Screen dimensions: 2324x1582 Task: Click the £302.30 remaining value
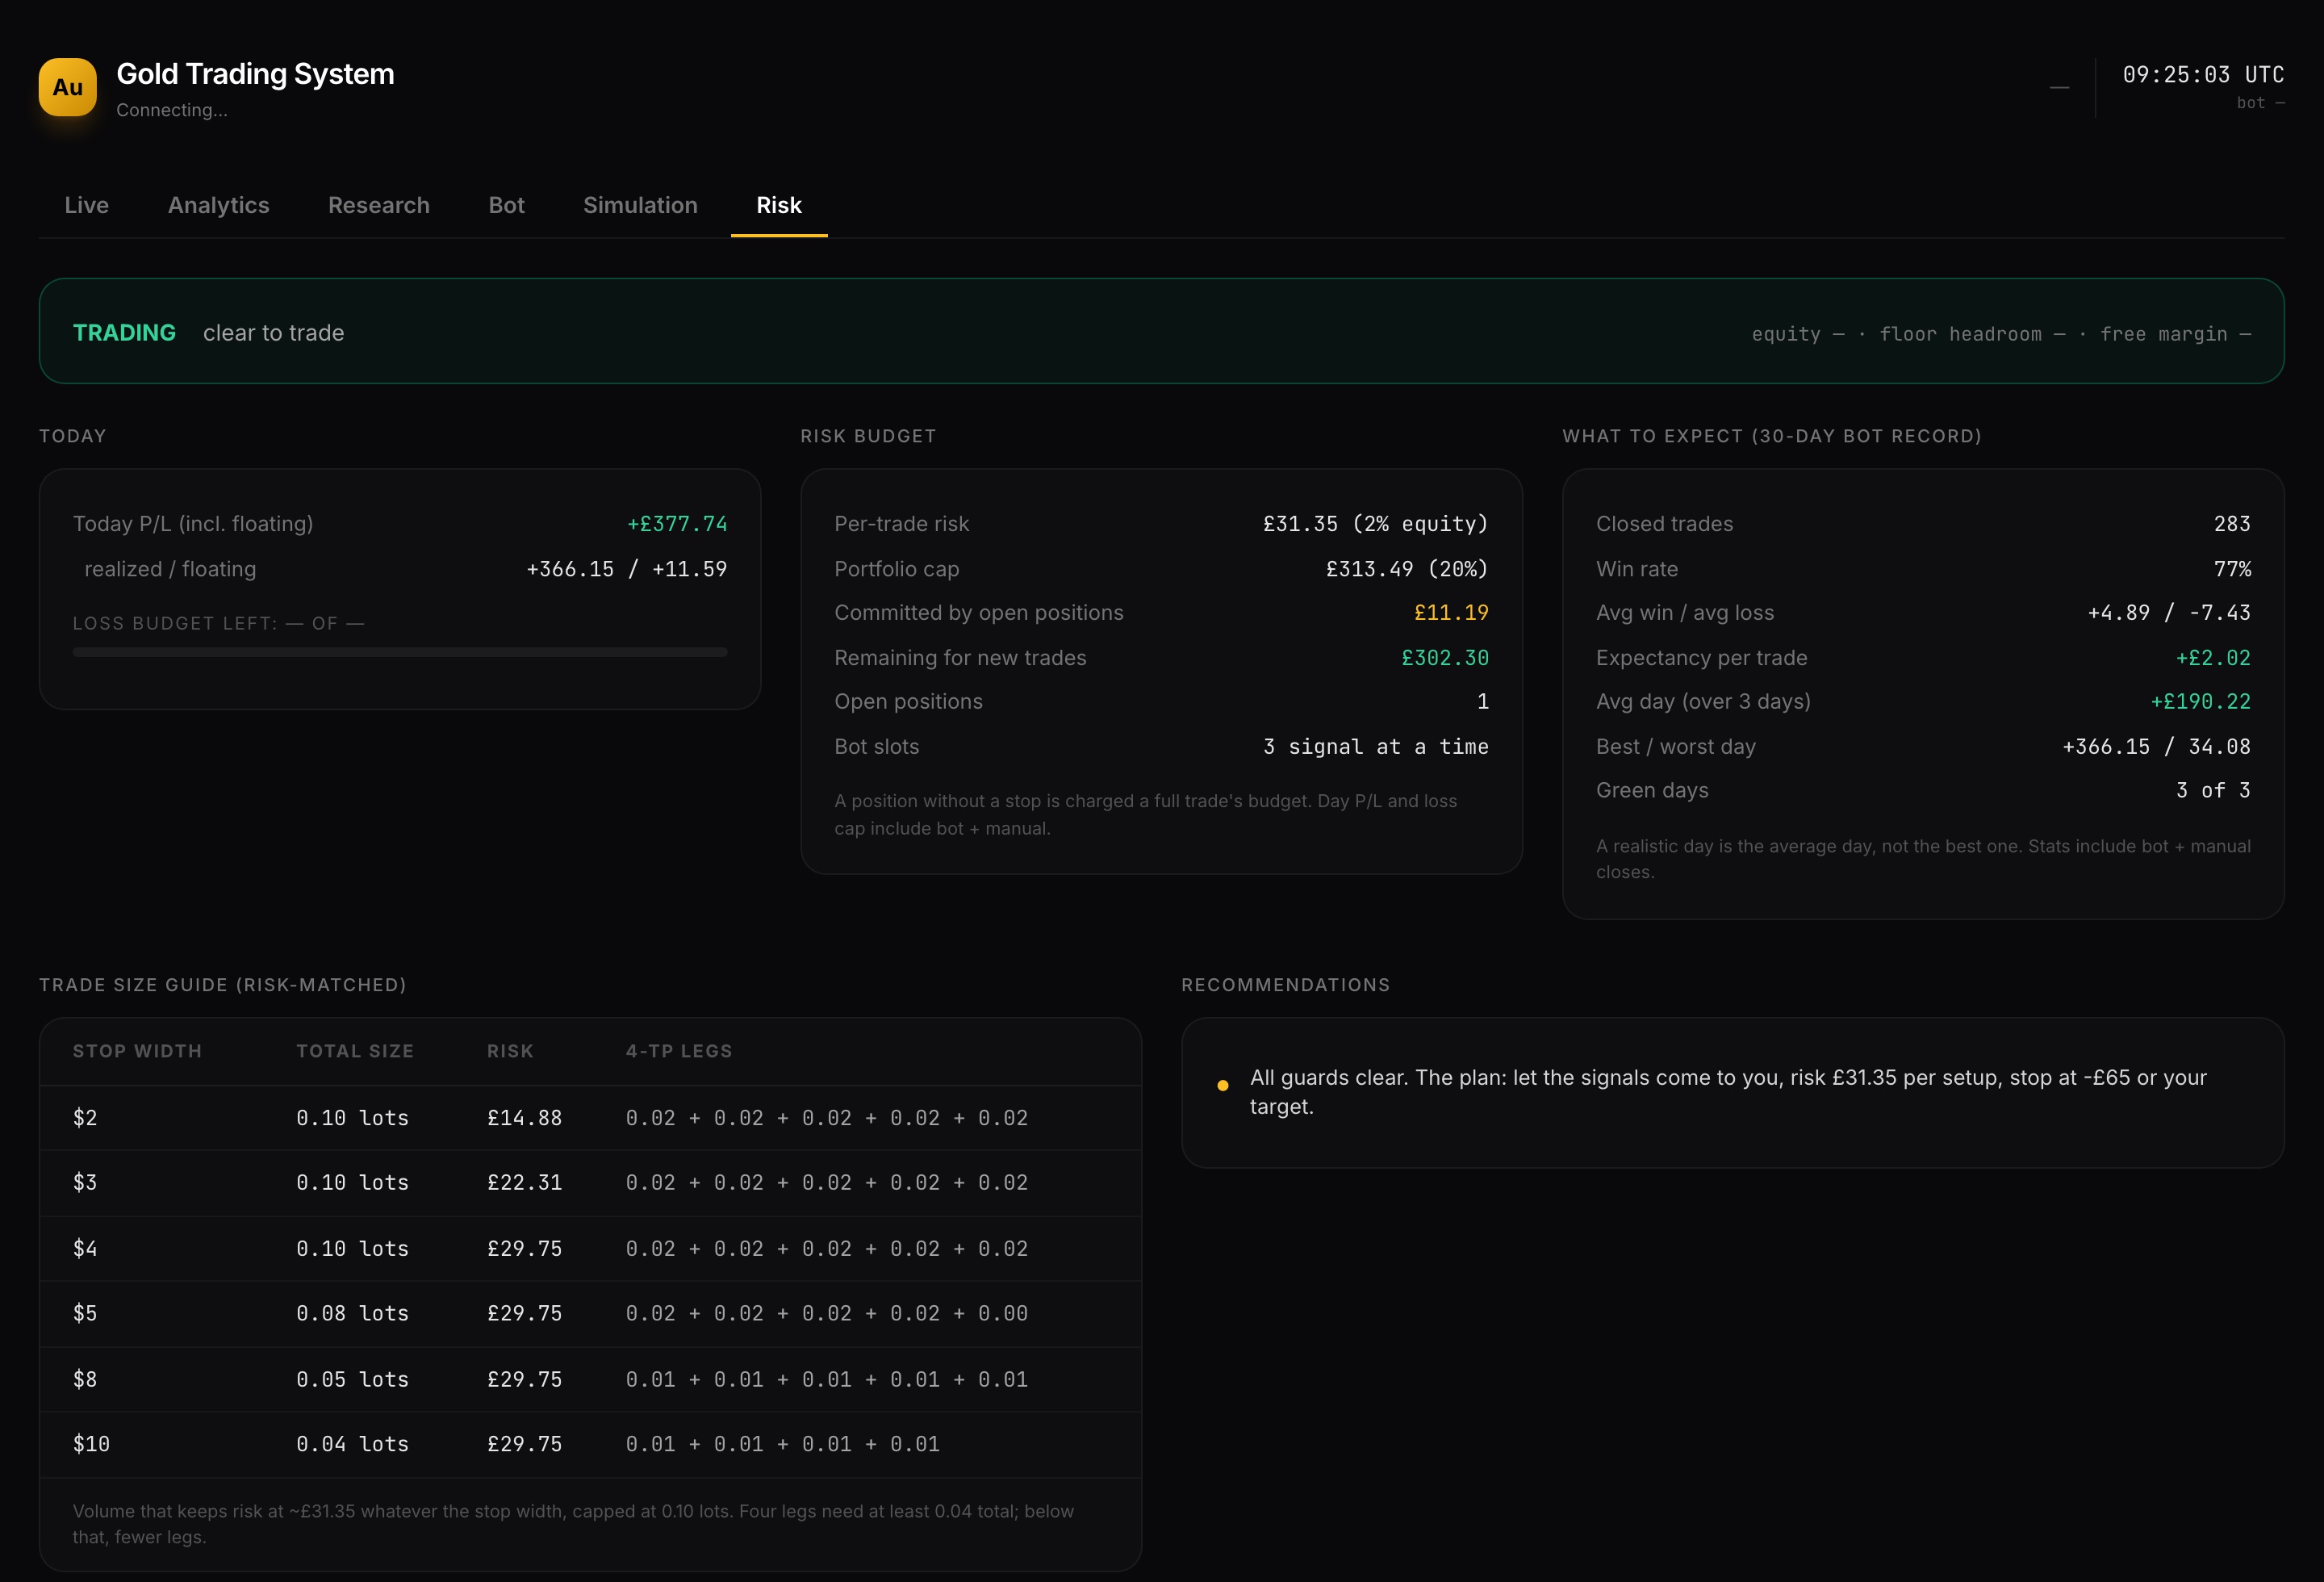point(1445,658)
